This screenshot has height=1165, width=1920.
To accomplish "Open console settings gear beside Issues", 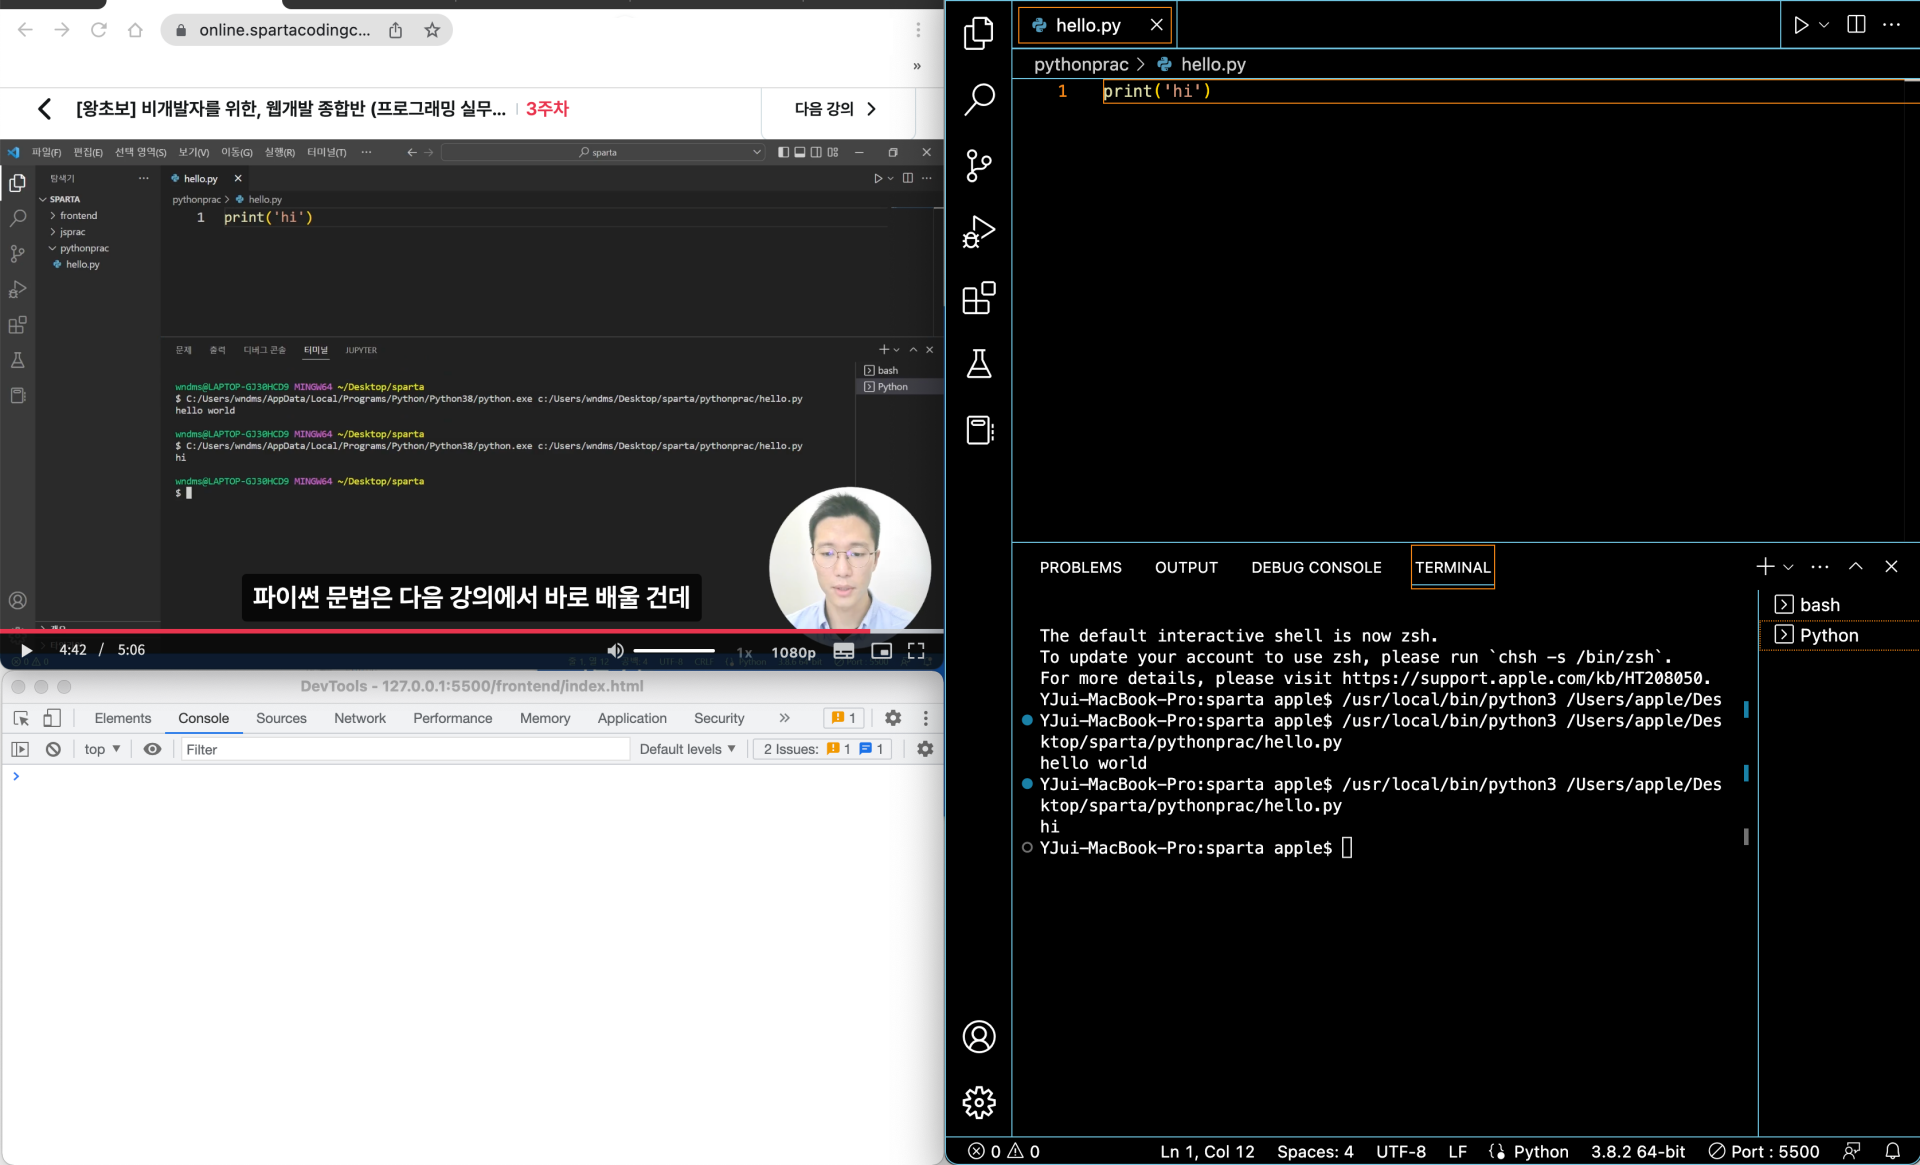I will click(925, 749).
